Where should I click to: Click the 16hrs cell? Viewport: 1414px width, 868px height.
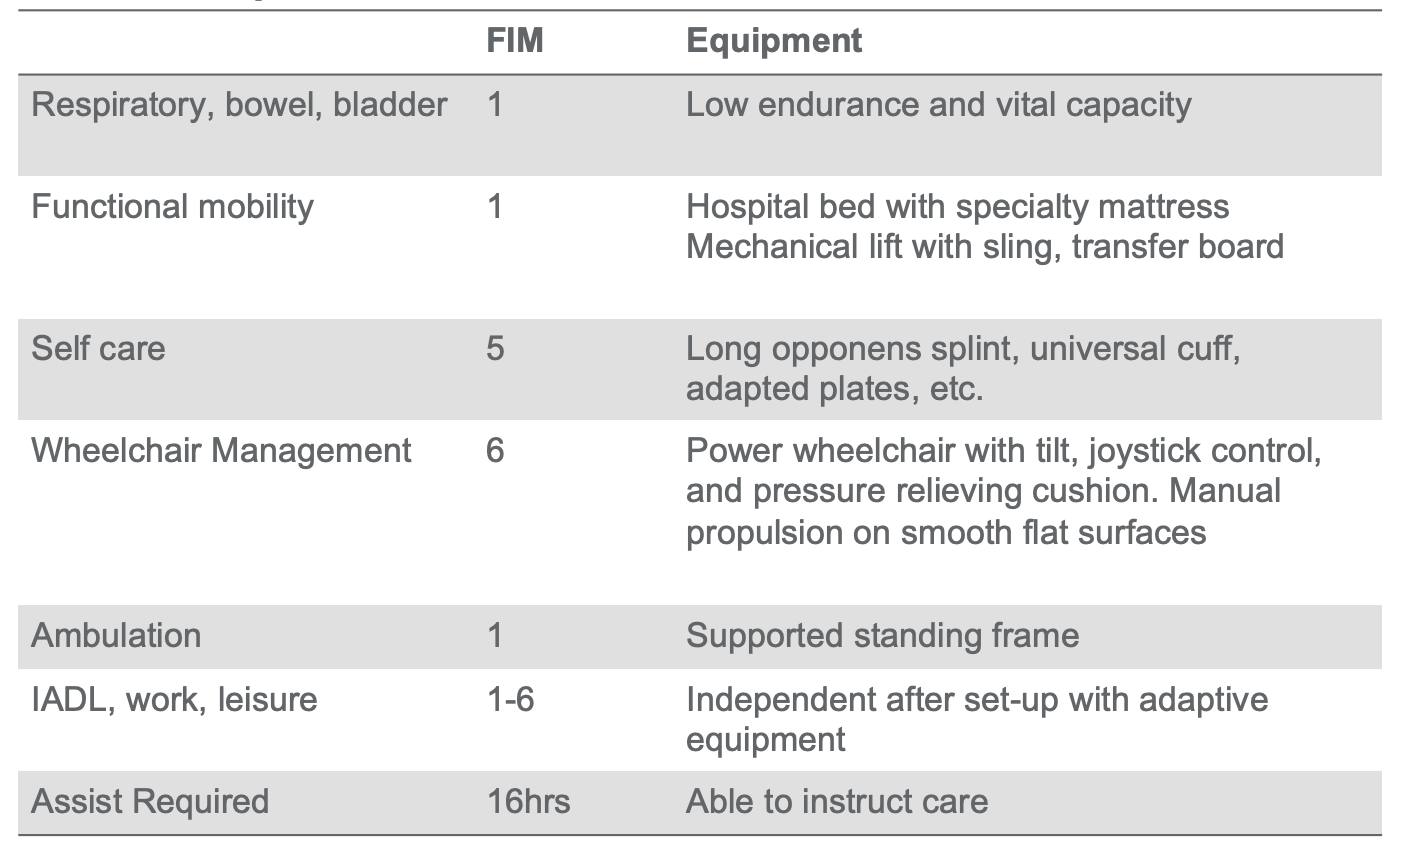(x=528, y=802)
